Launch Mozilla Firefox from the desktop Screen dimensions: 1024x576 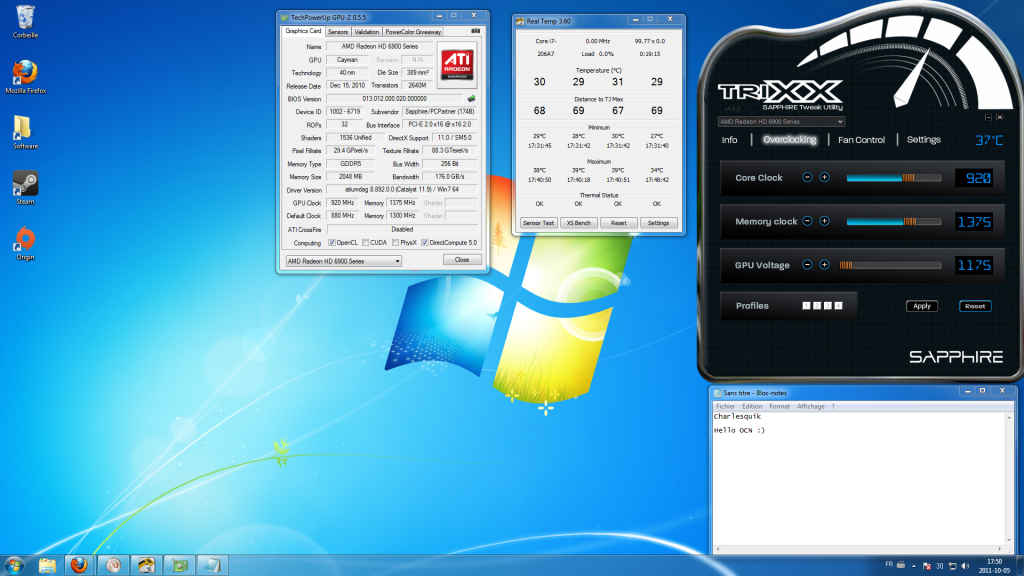tap(25, 76)
